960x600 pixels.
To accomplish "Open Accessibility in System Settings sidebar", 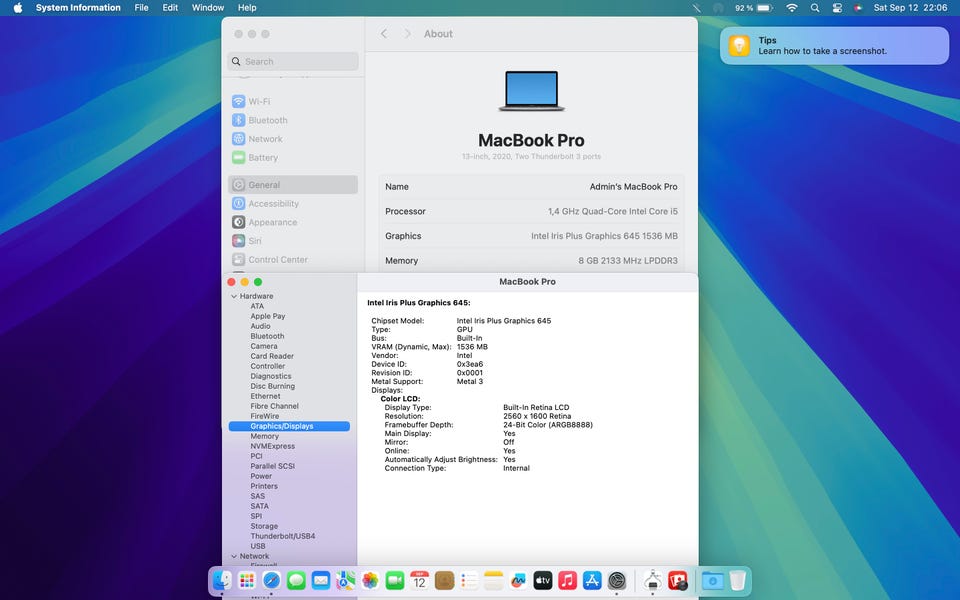I will pyautogui.click(x=293, y=203).
